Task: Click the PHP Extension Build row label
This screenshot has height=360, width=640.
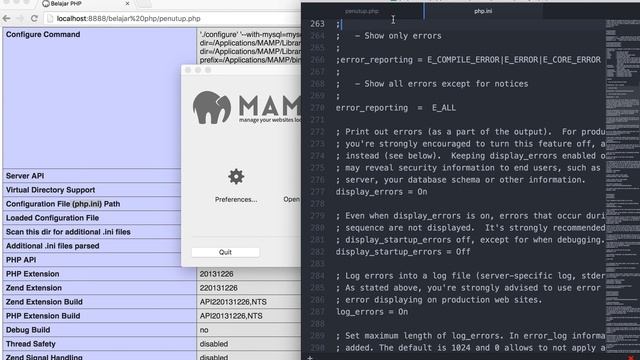Action: pyautogui.click(x=43, y=316)
